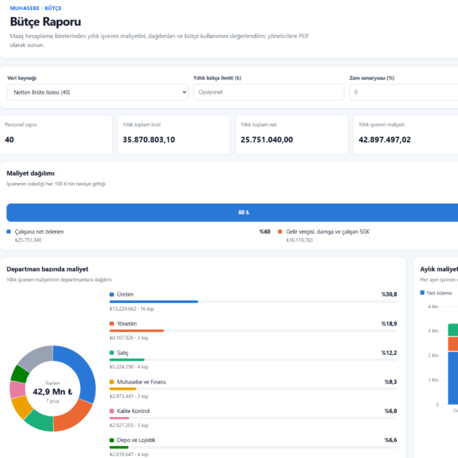Click the Yıllık toplam brüt label
The width and height of the screenshot is (458, 458).
[142, 125]
